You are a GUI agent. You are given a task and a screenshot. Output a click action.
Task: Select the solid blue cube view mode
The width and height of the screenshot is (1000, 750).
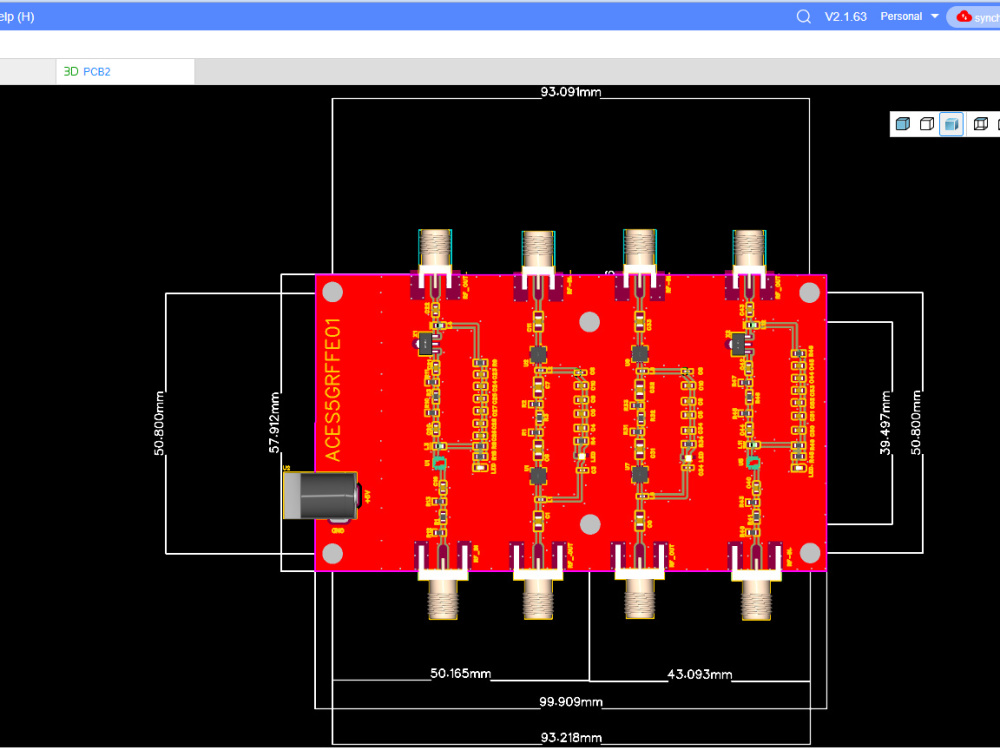tap(903, 123)
